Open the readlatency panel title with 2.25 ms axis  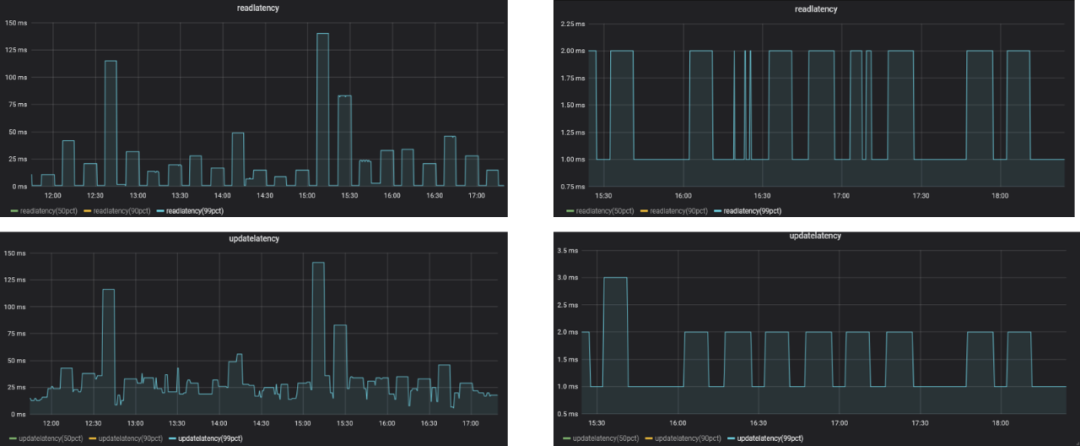[816, 8]
